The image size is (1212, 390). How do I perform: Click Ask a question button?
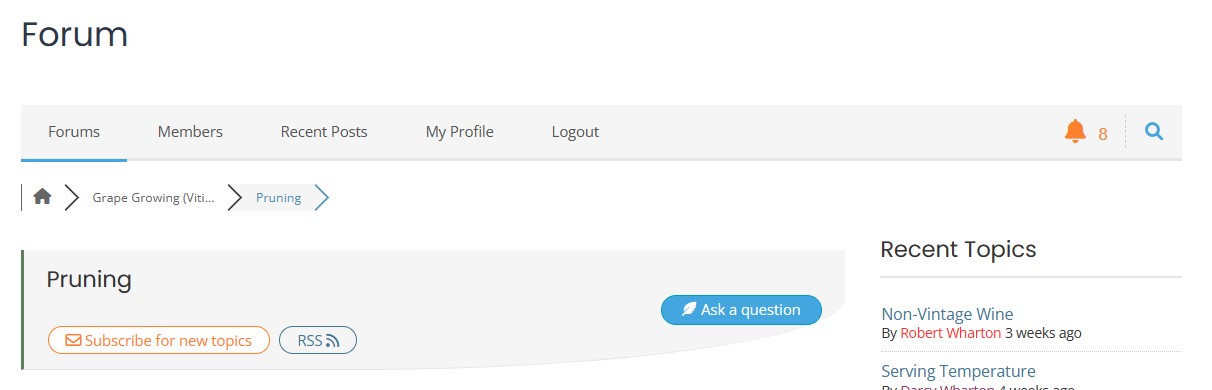(x=741, y=310)
